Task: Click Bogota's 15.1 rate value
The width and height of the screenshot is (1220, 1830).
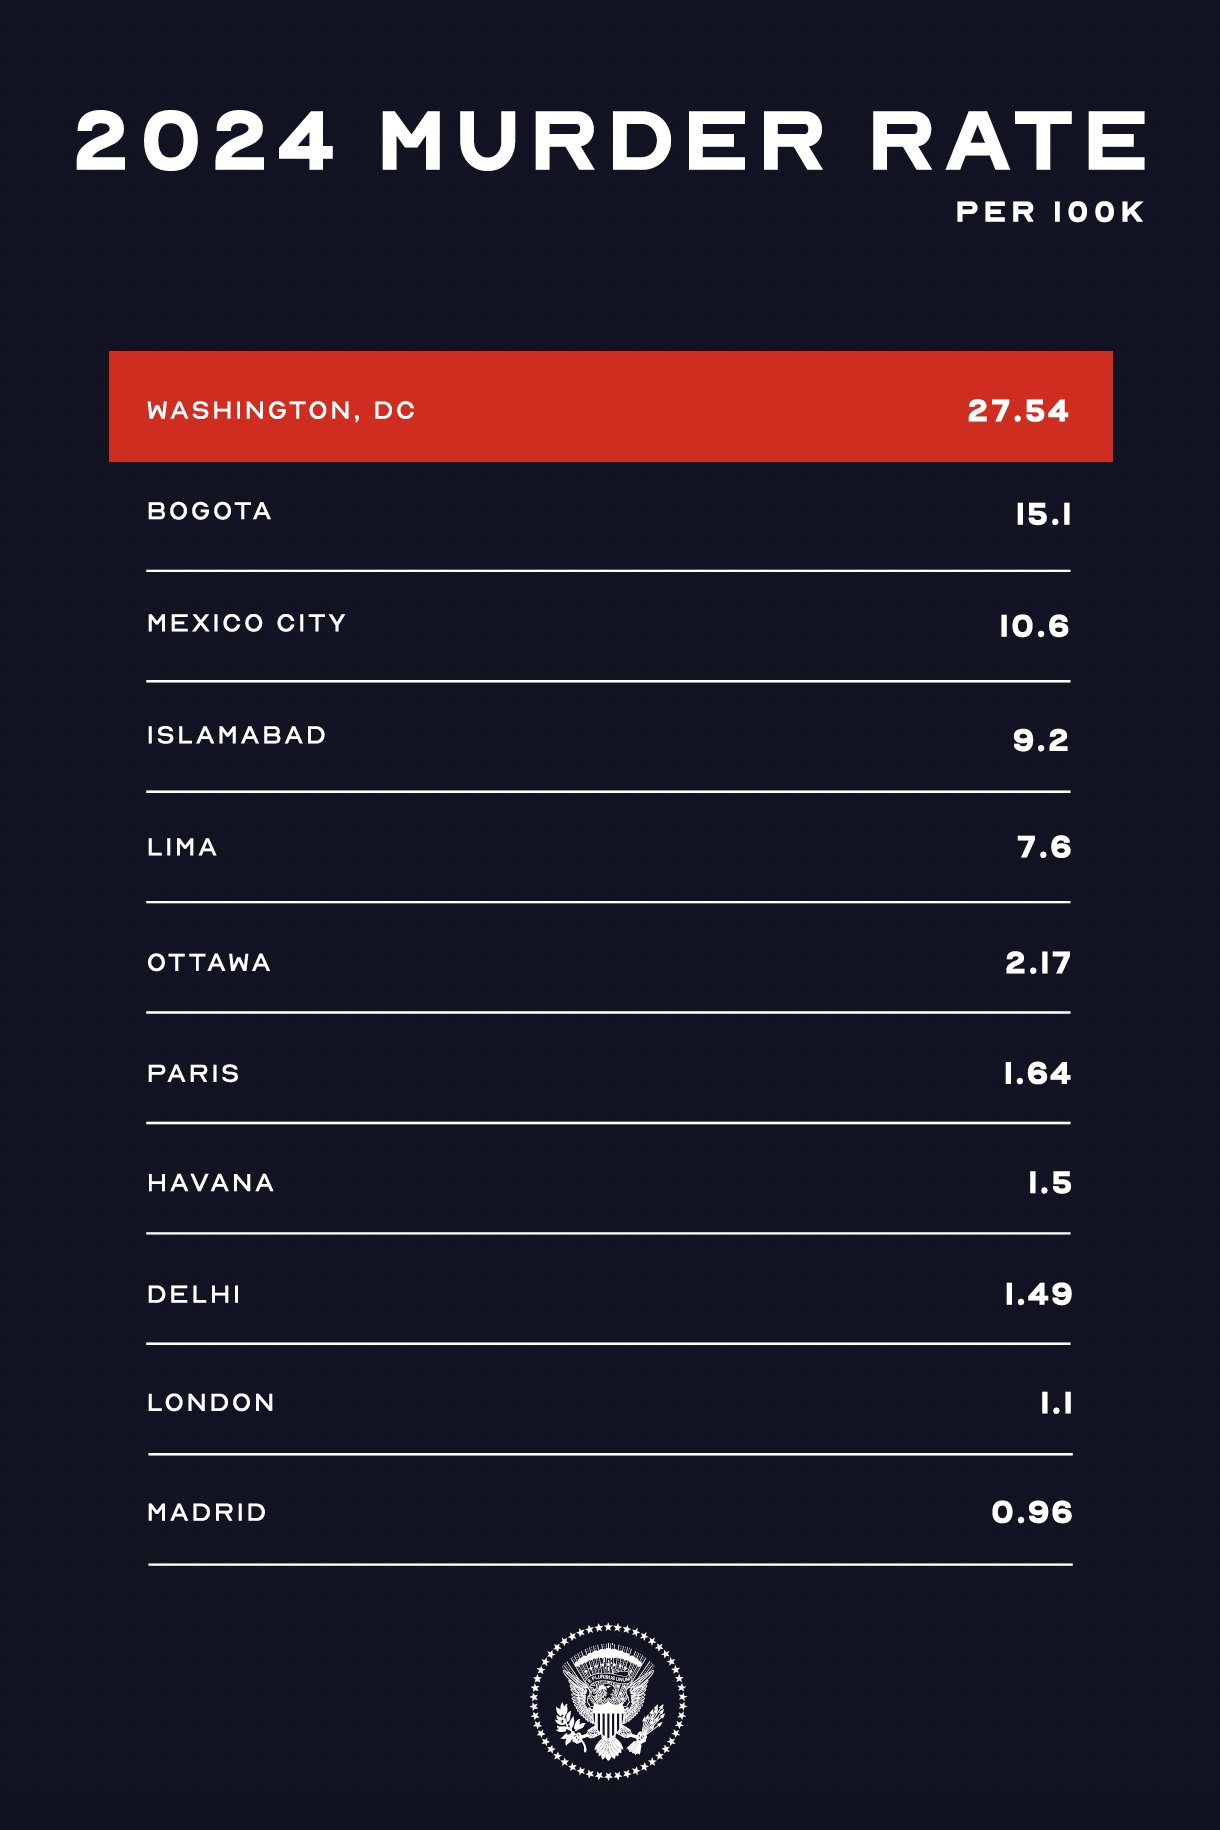Action: coord(1043,514)
